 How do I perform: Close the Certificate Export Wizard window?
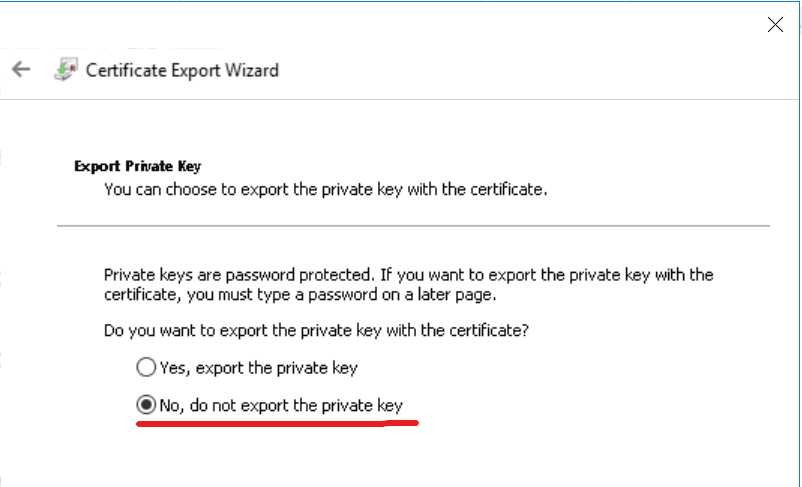775,25
